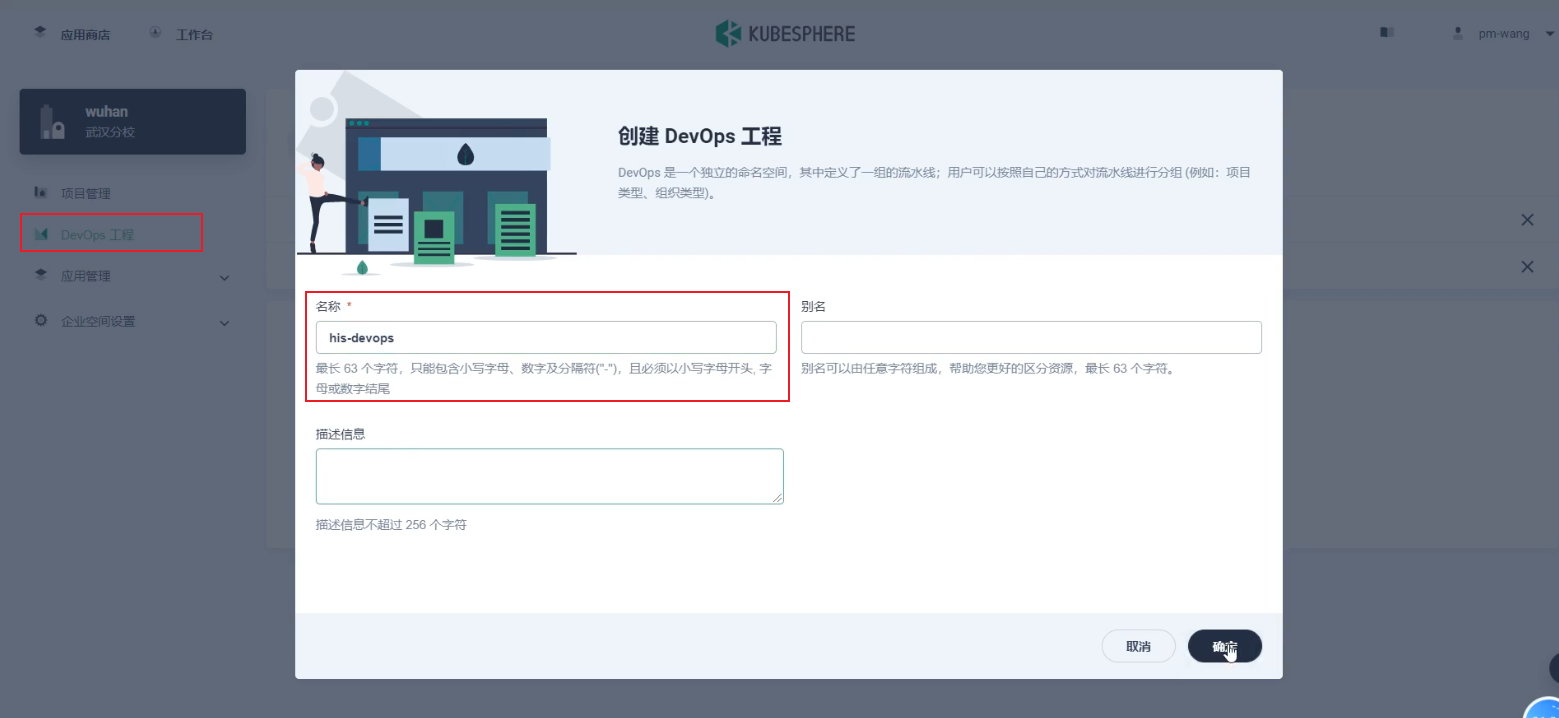
Task: Expand the 企业空间设置 chevron
Action: point(224,323)
